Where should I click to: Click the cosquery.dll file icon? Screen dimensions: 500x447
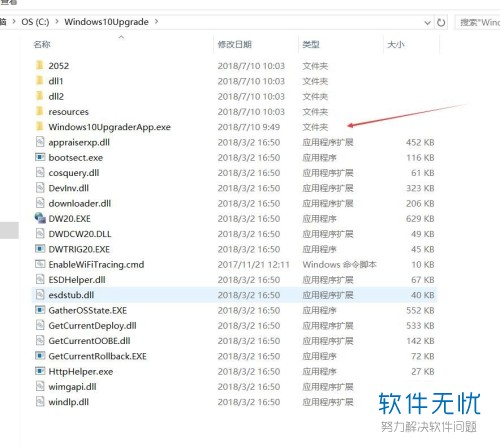tap(40, 172)
